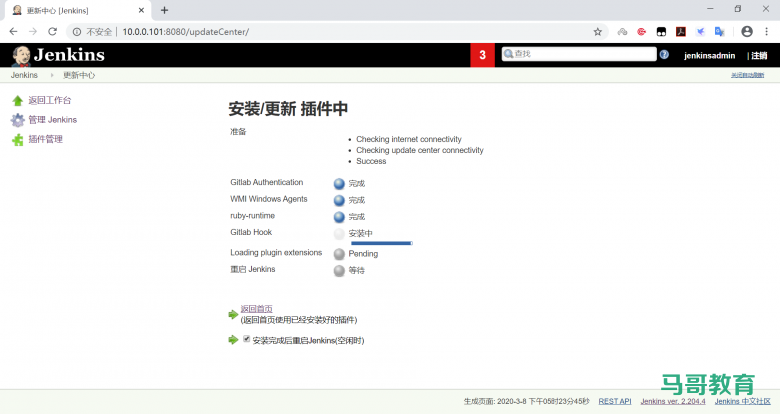The image size is (780, 414).
Task: Click the browser address bar URL
Action: coord(186,32)
